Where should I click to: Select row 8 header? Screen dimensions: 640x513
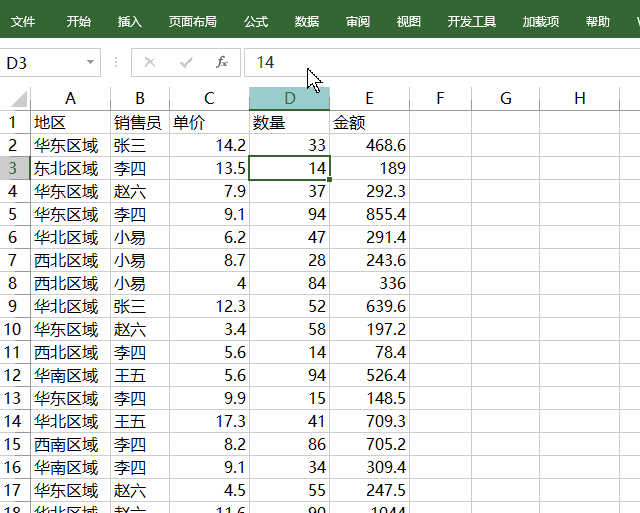[x=15, y=283]
